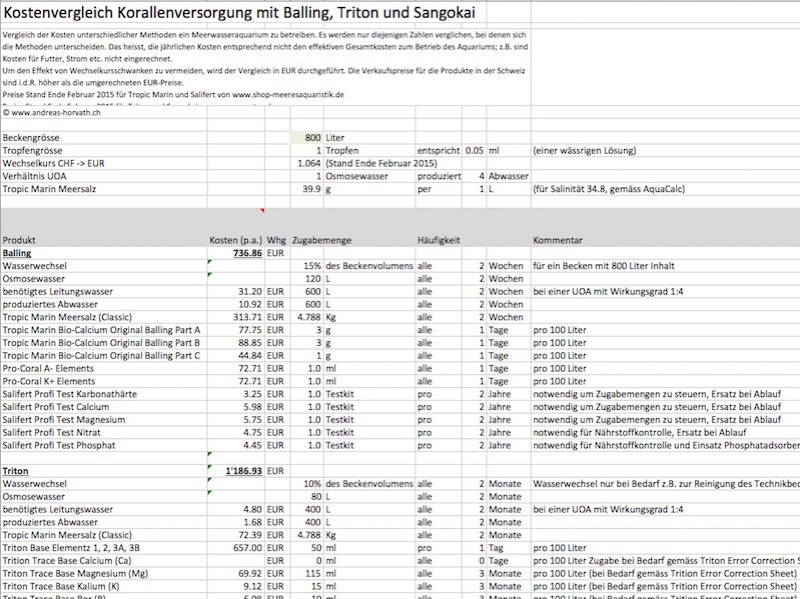
Task: Select the Beckengrösse value cell '800'
Action: coord(307,138)
